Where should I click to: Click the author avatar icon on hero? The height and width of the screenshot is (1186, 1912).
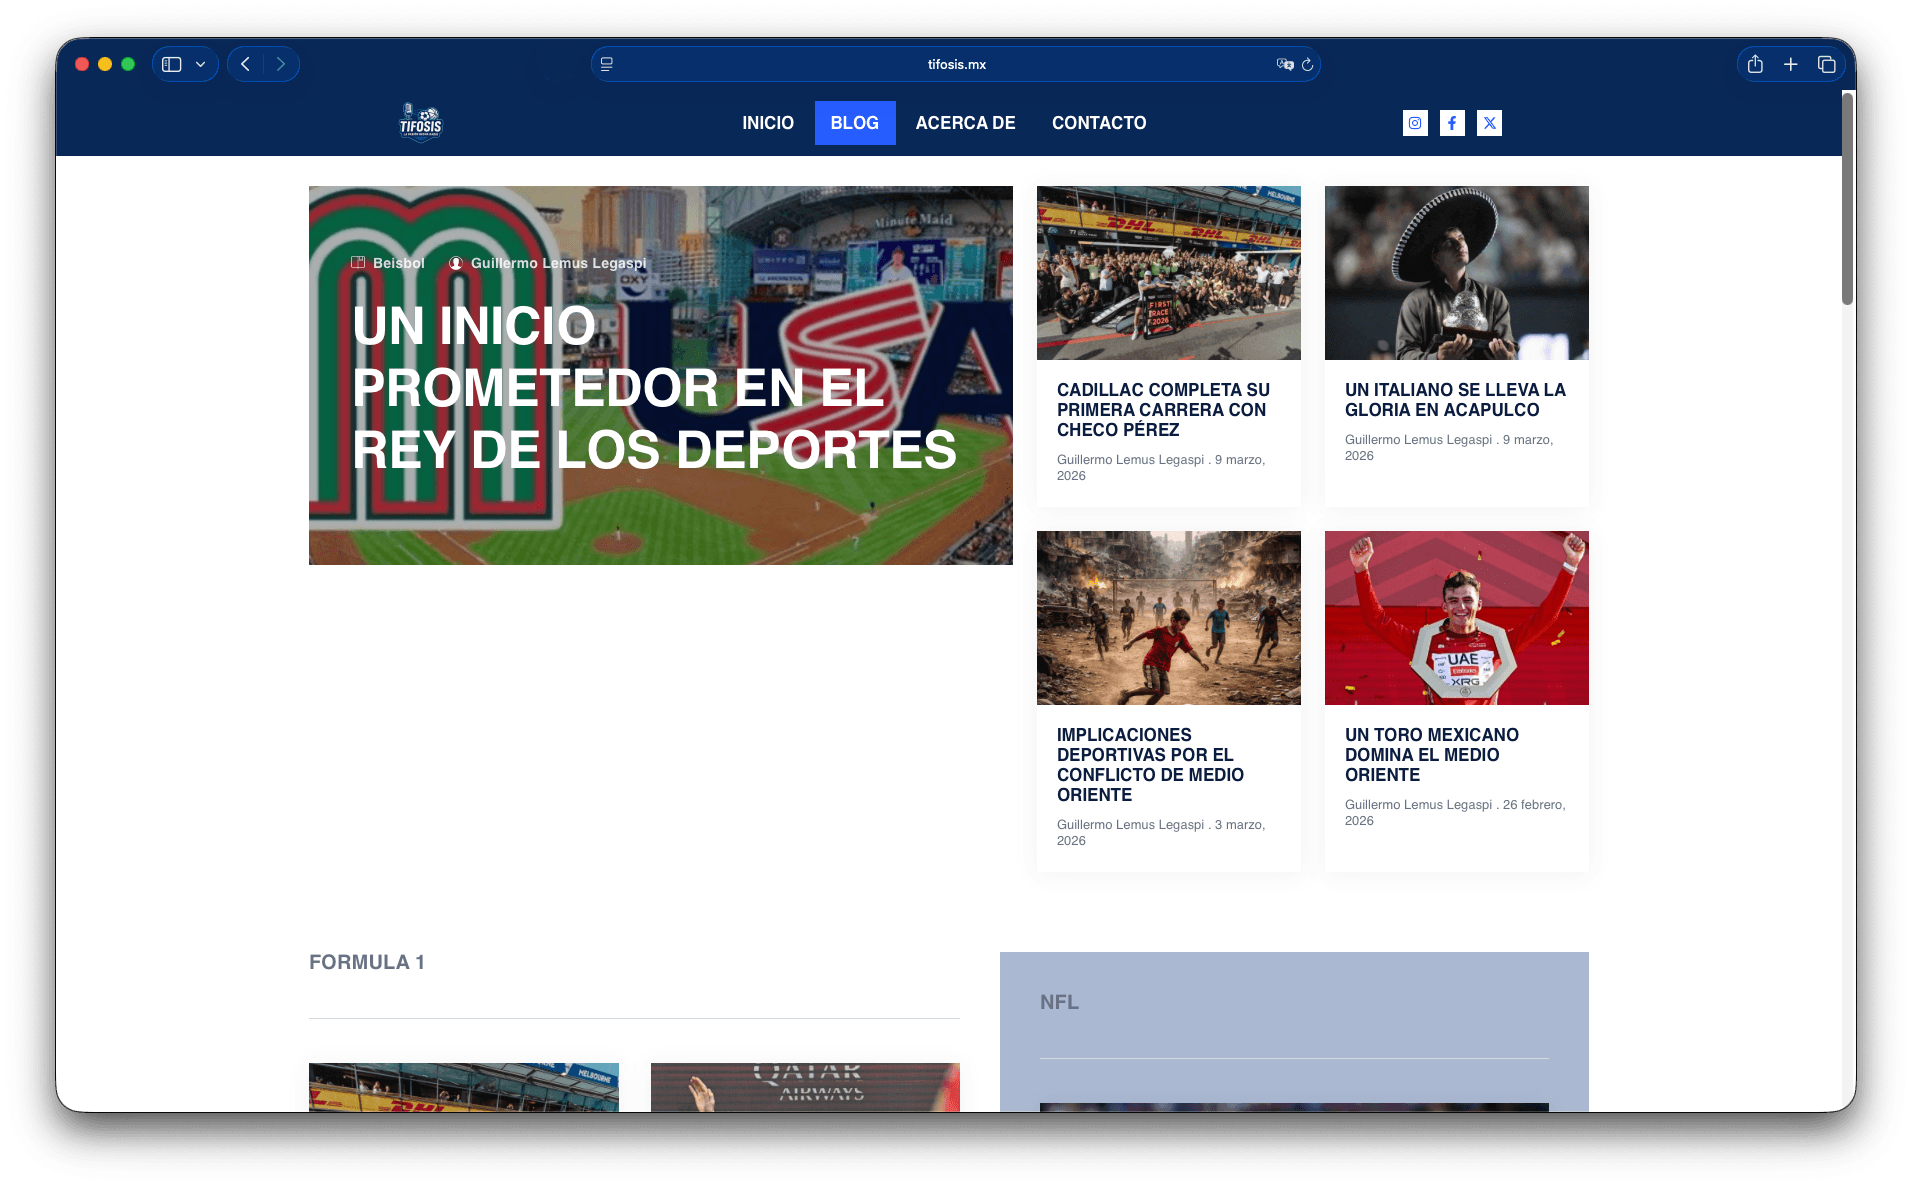tap(456, 263)
